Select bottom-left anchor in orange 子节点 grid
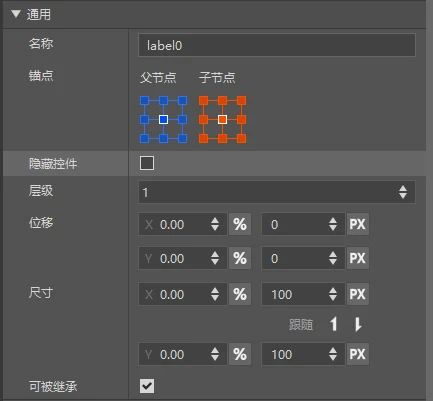Viewport: 433px width, 401px height. 203,138
